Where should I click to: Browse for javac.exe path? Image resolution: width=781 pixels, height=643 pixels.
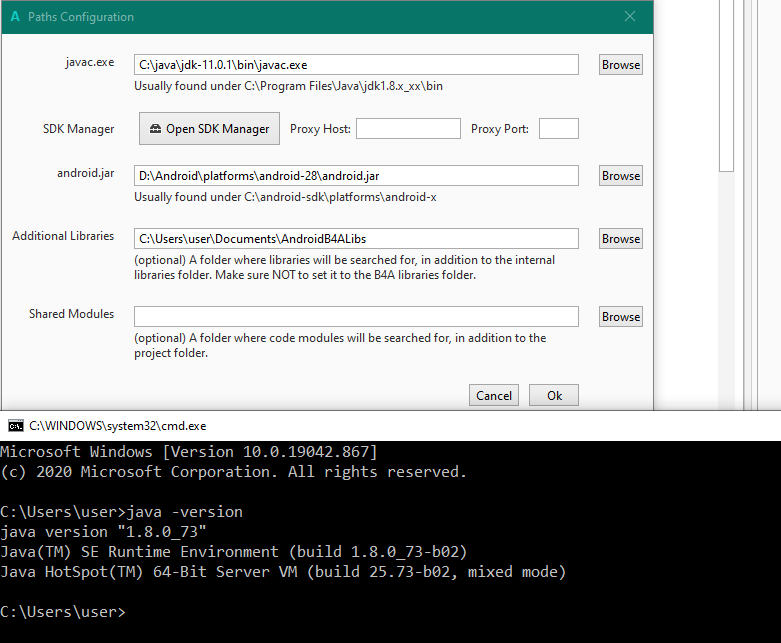[621, 65]
